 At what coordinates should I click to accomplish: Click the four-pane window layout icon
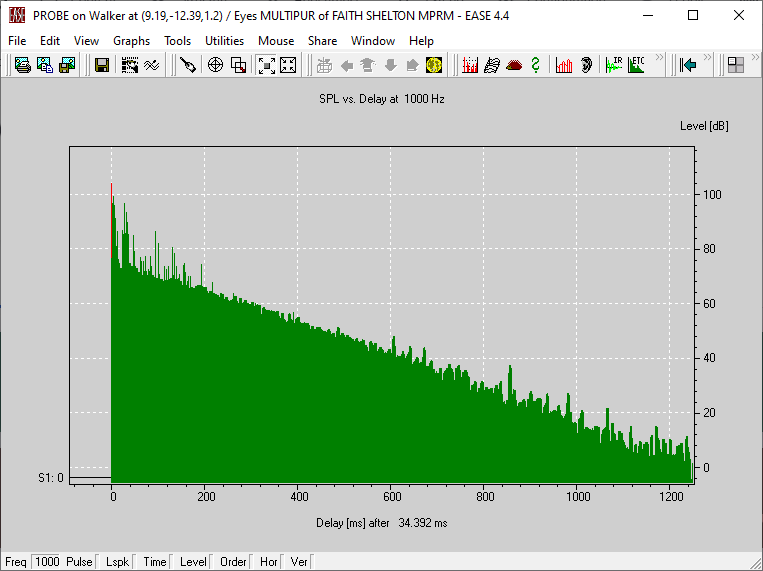[x=736, y=65]
